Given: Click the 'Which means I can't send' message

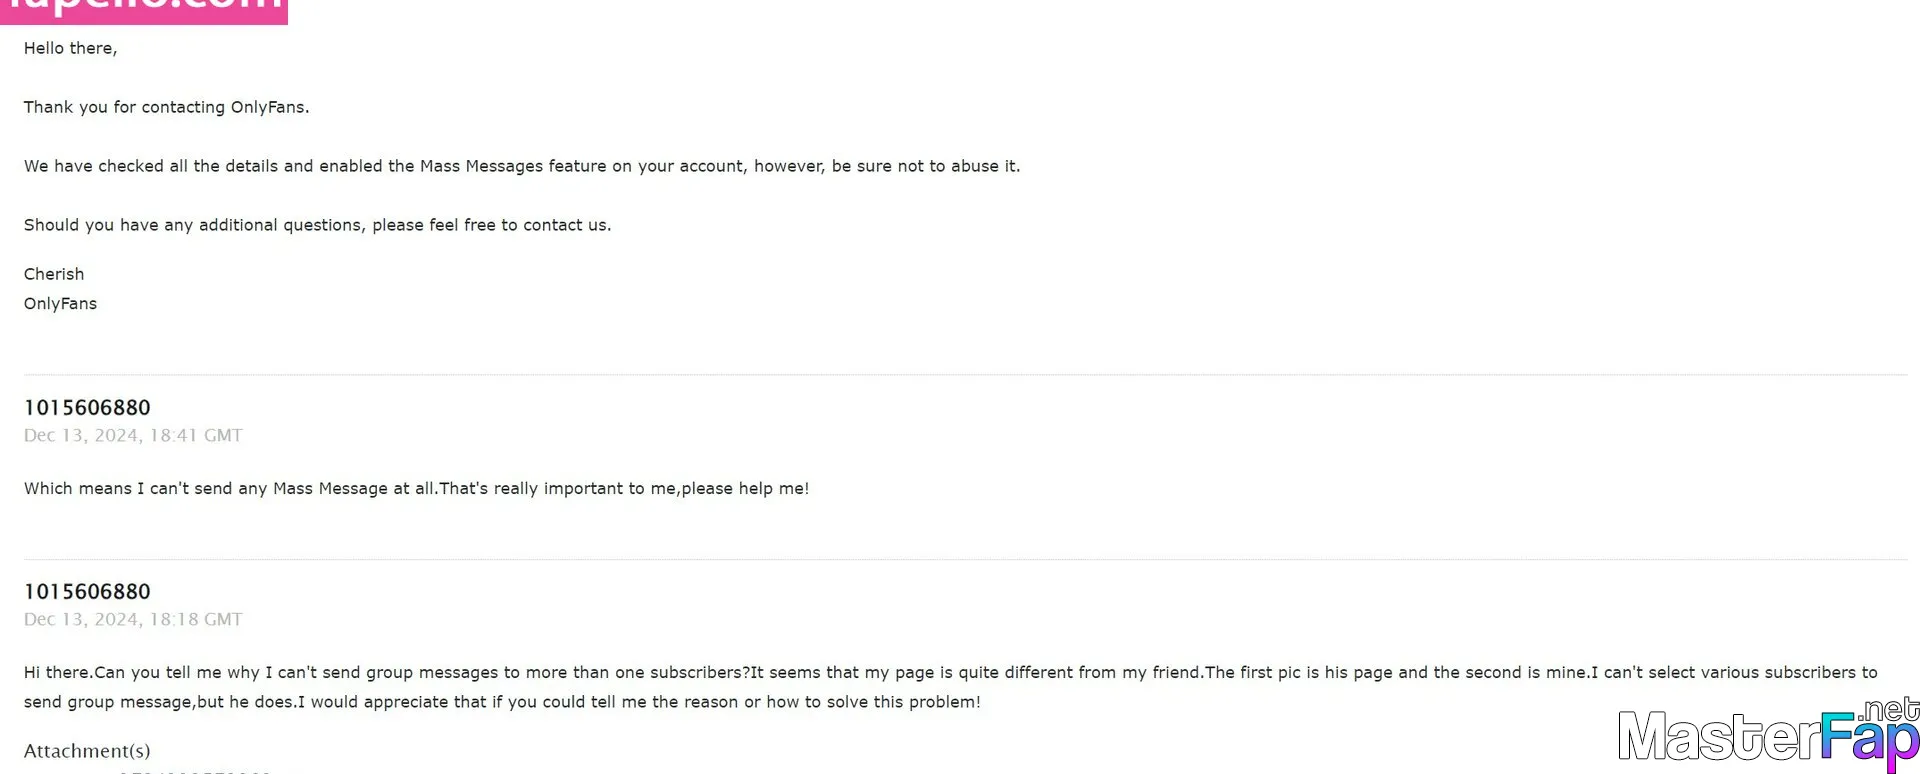Looking at the screenshot, I should tap(416, 489).
